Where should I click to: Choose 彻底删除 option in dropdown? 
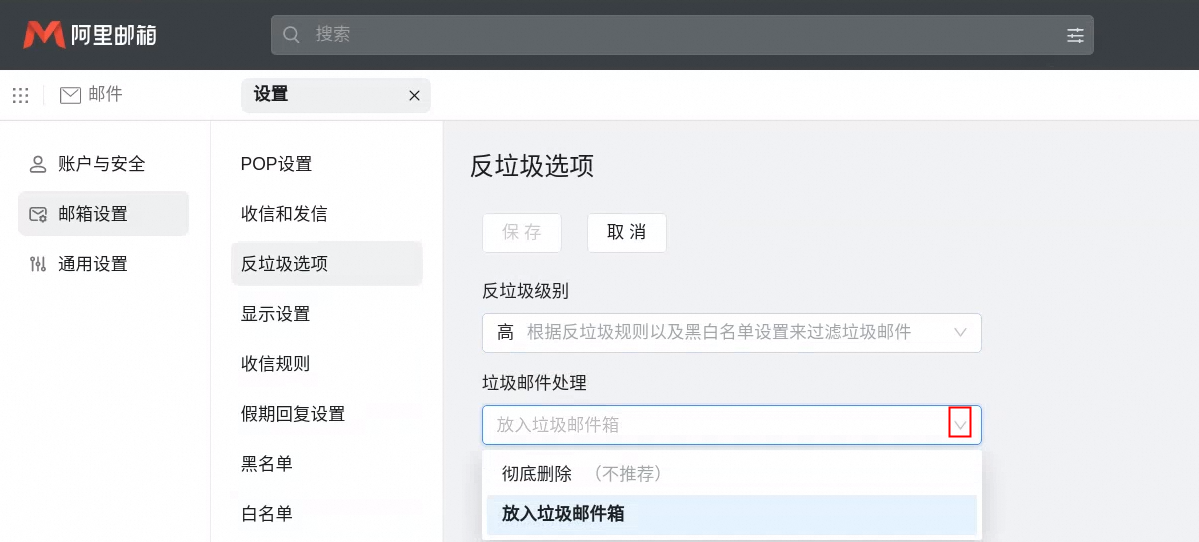pos(537,474)
